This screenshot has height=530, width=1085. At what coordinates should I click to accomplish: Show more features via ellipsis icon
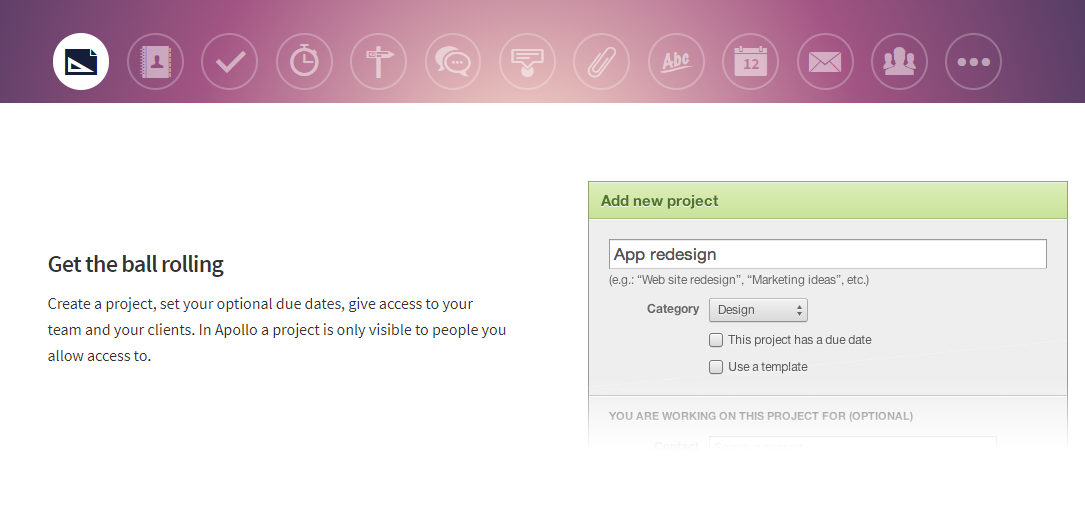tap(973, 62)
